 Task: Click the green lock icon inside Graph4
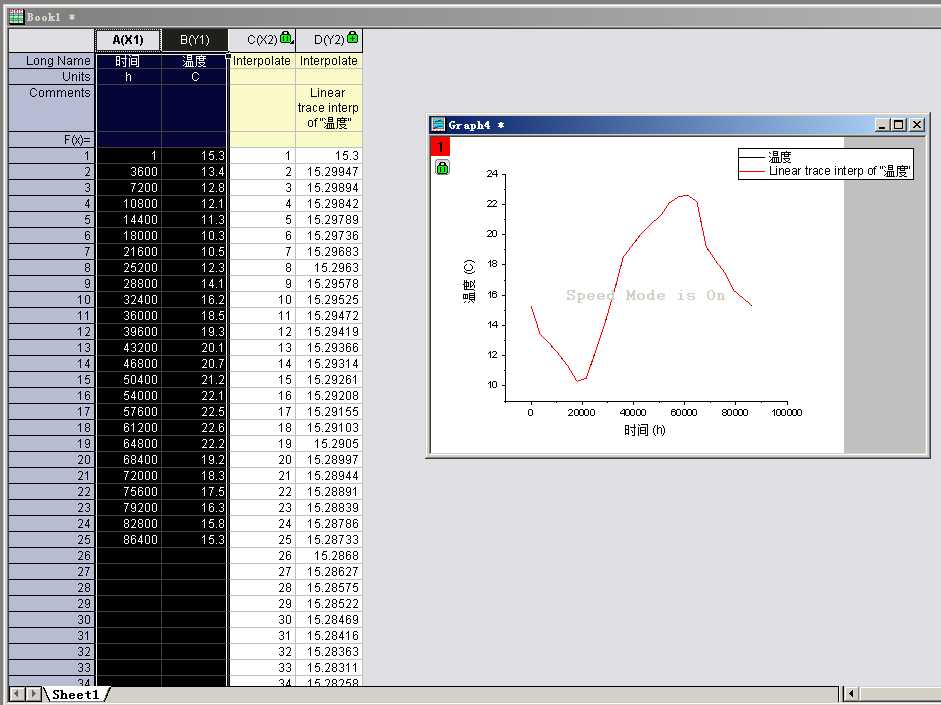pos(442,168)
